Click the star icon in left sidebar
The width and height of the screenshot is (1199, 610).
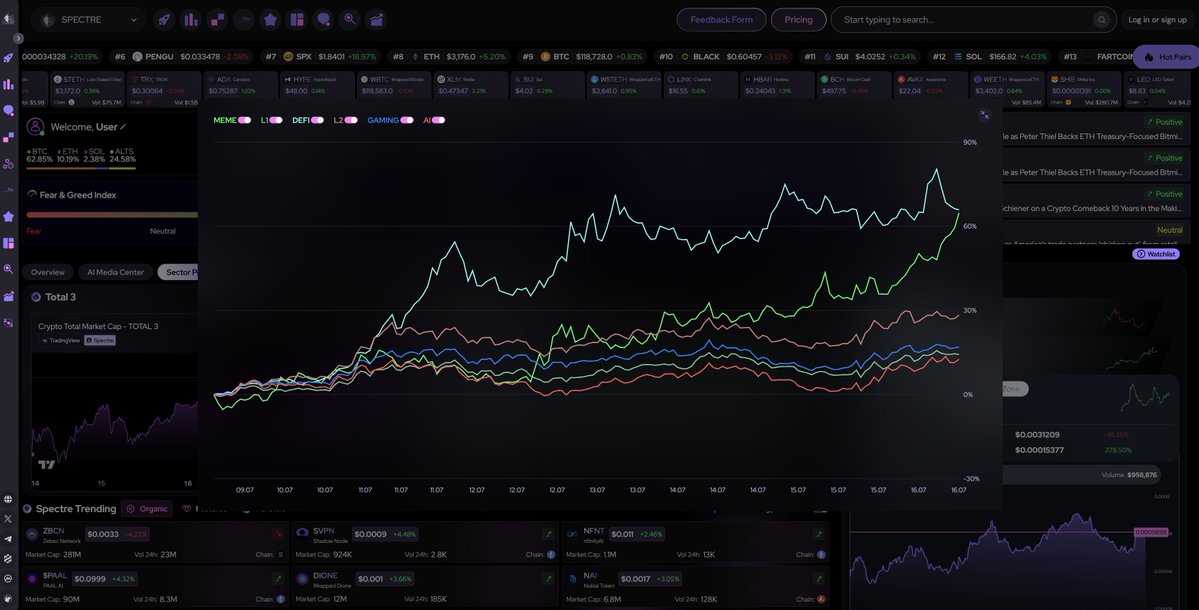[x=8, y=216]
